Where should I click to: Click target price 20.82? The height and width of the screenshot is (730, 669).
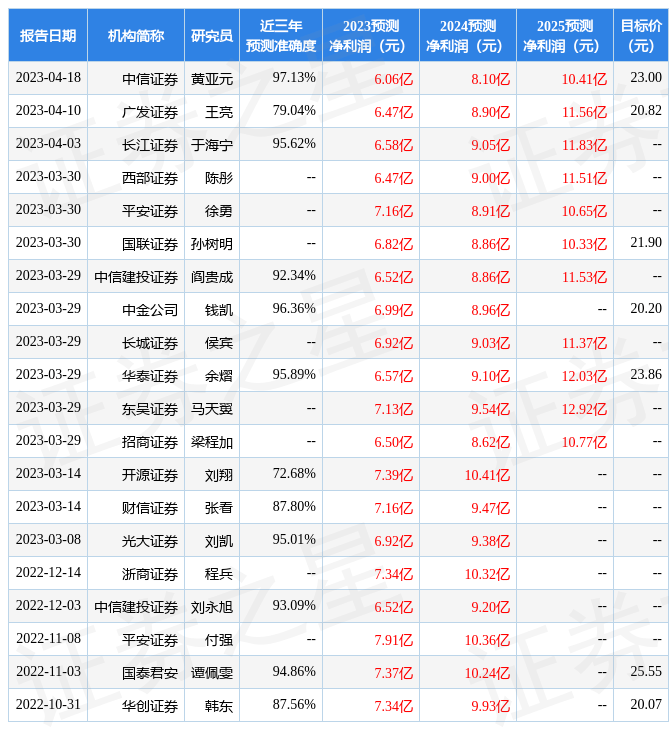tap(646, 111)
